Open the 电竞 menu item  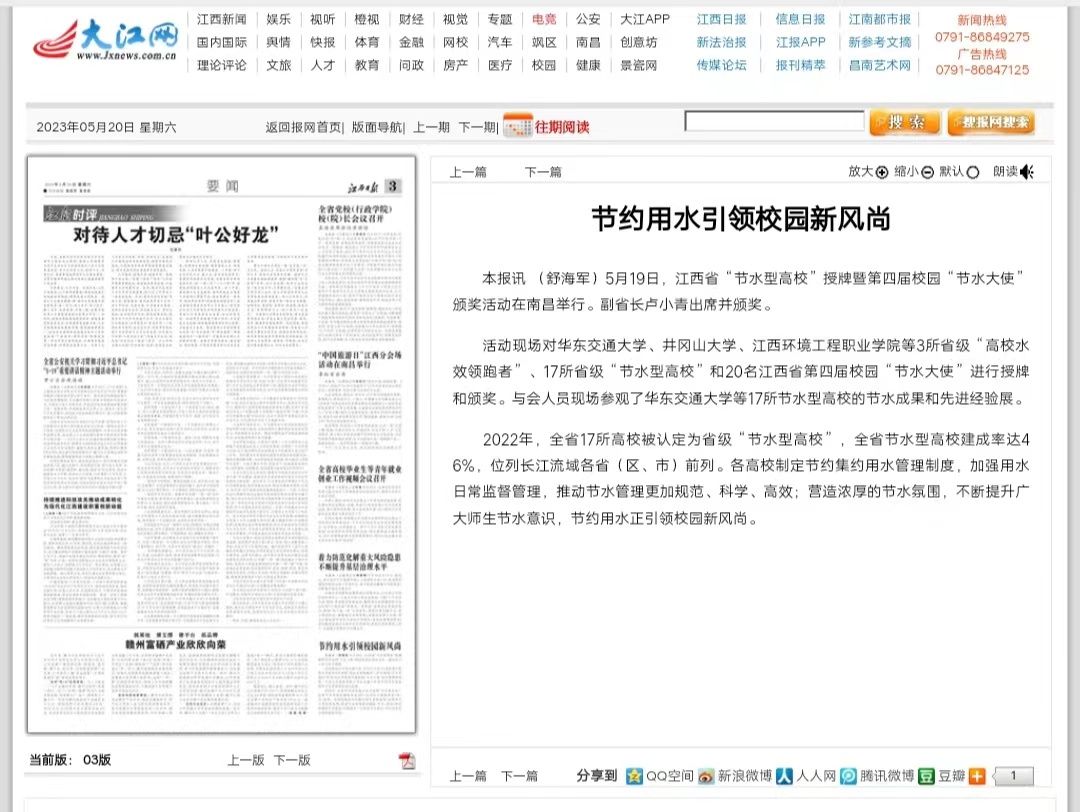[x=544, y=19]
